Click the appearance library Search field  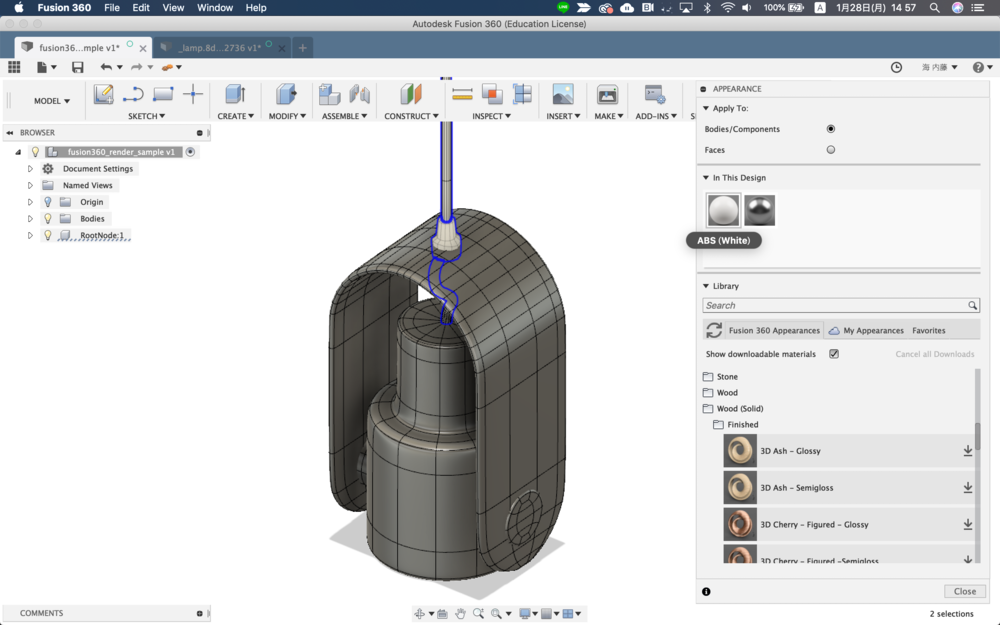coord(835,305)
